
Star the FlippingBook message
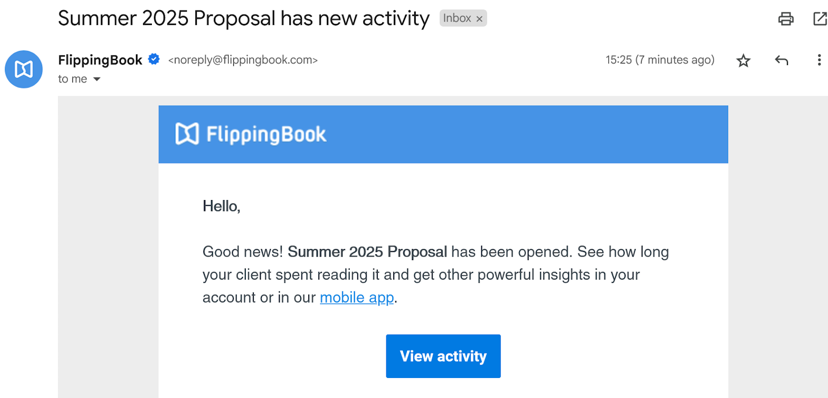tap(744, 61)
